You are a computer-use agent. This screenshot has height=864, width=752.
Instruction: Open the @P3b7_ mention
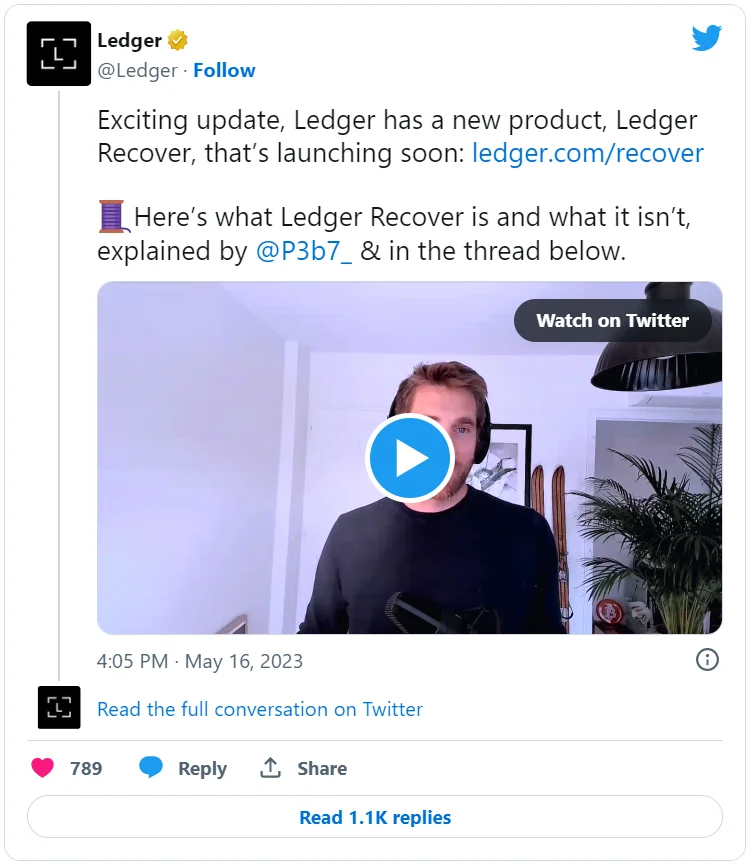point(305,251)
